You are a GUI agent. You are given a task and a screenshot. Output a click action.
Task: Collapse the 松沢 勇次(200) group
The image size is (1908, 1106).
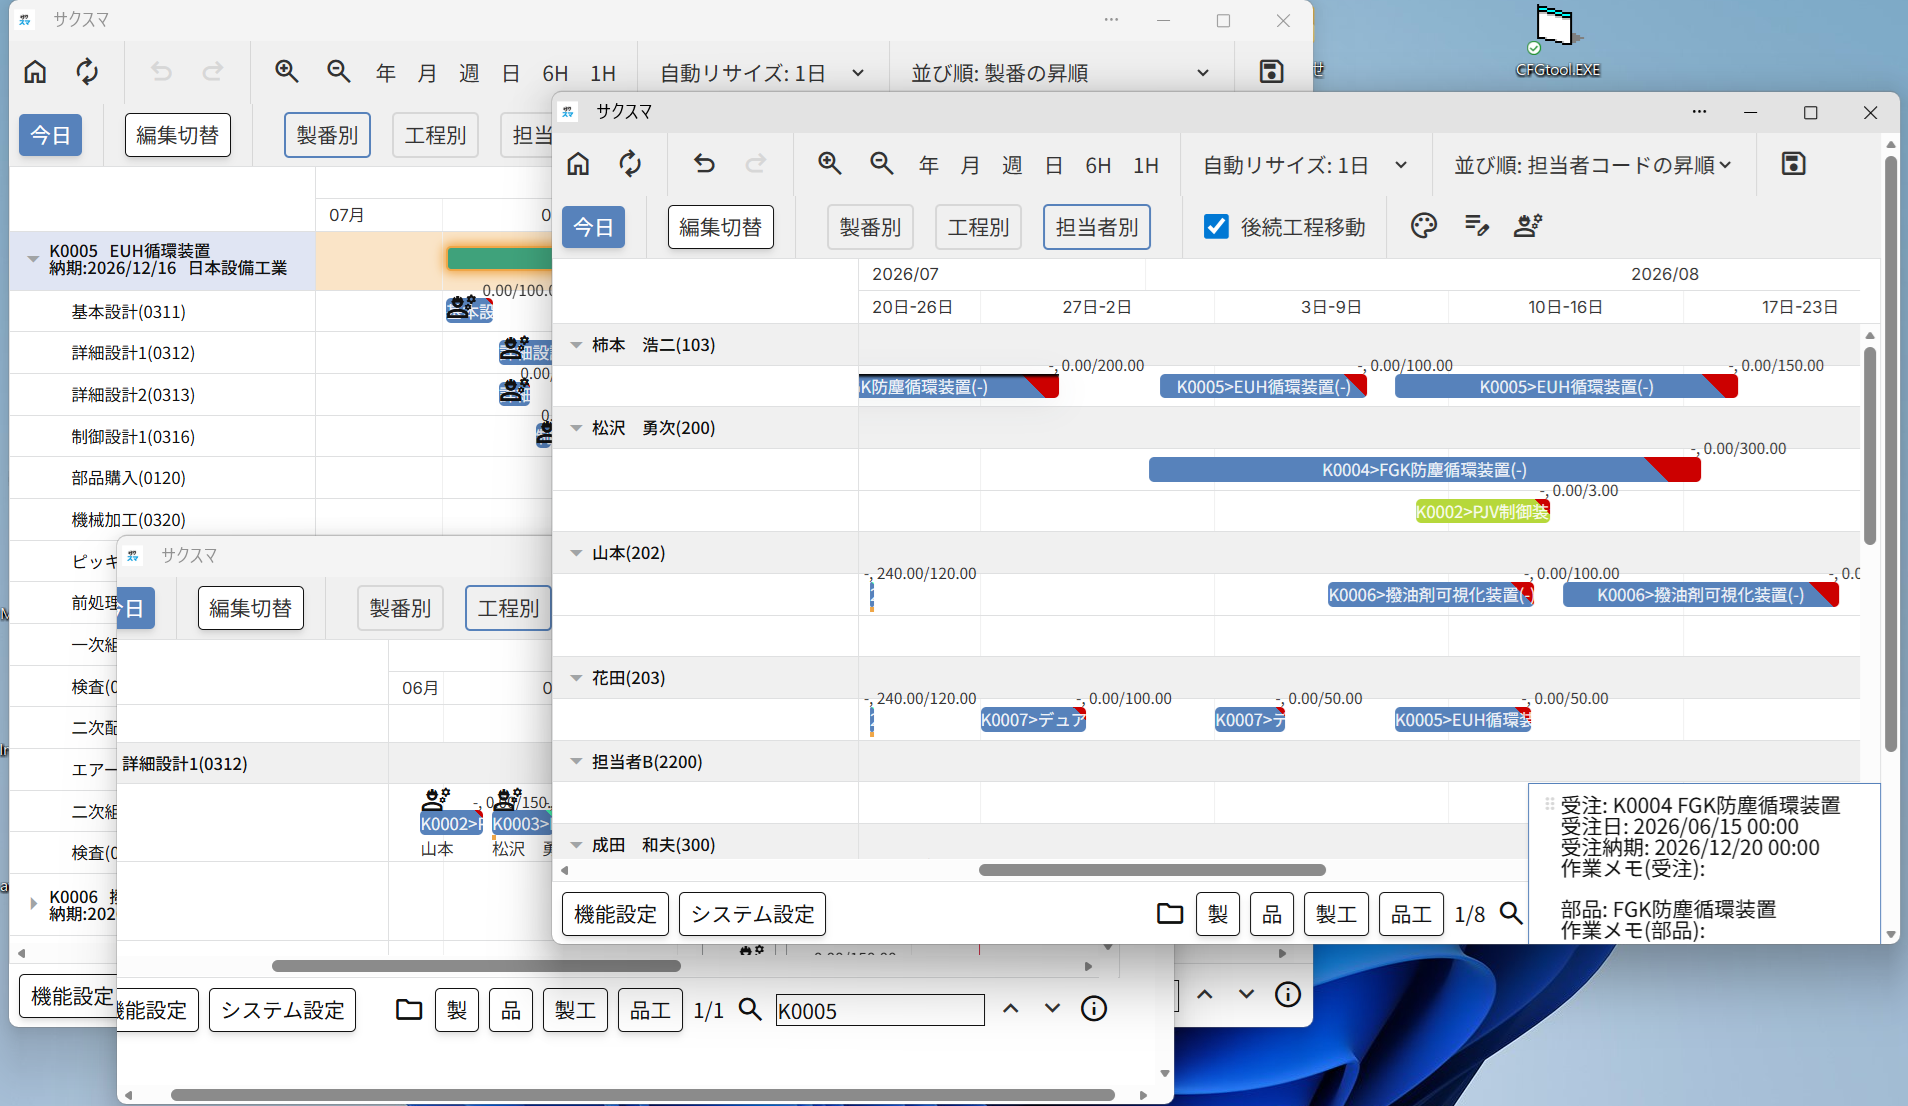click(576, 428)
